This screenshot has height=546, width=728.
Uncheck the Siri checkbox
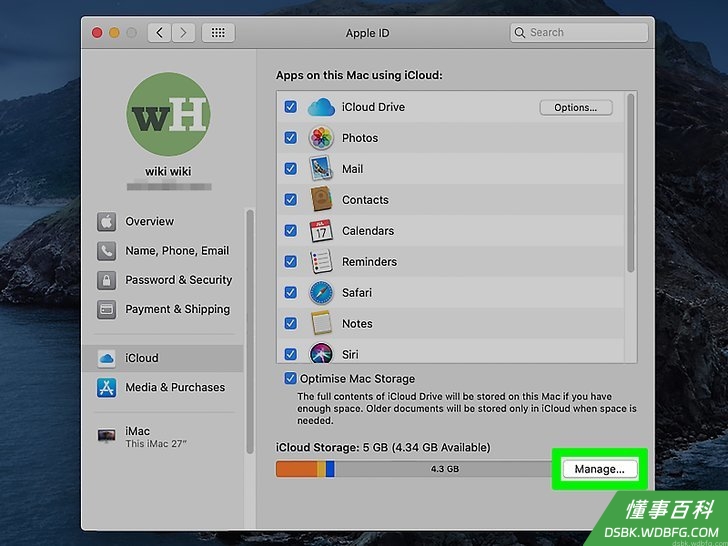pos(291,354)
